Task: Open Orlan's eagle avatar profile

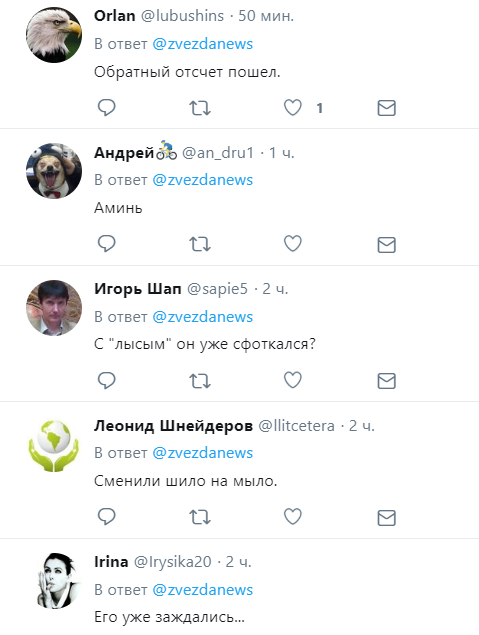Action: click(x=54, y=35)
